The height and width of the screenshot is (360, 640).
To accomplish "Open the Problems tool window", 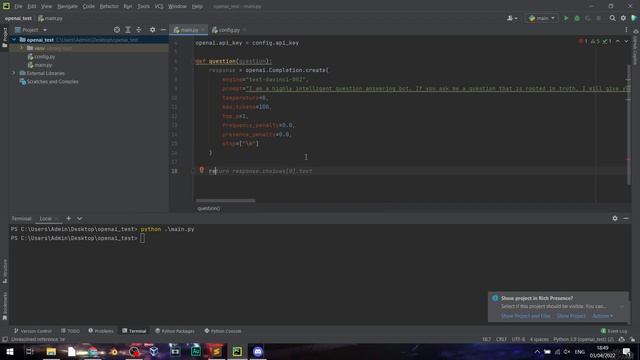I will [x=101, y=331].
